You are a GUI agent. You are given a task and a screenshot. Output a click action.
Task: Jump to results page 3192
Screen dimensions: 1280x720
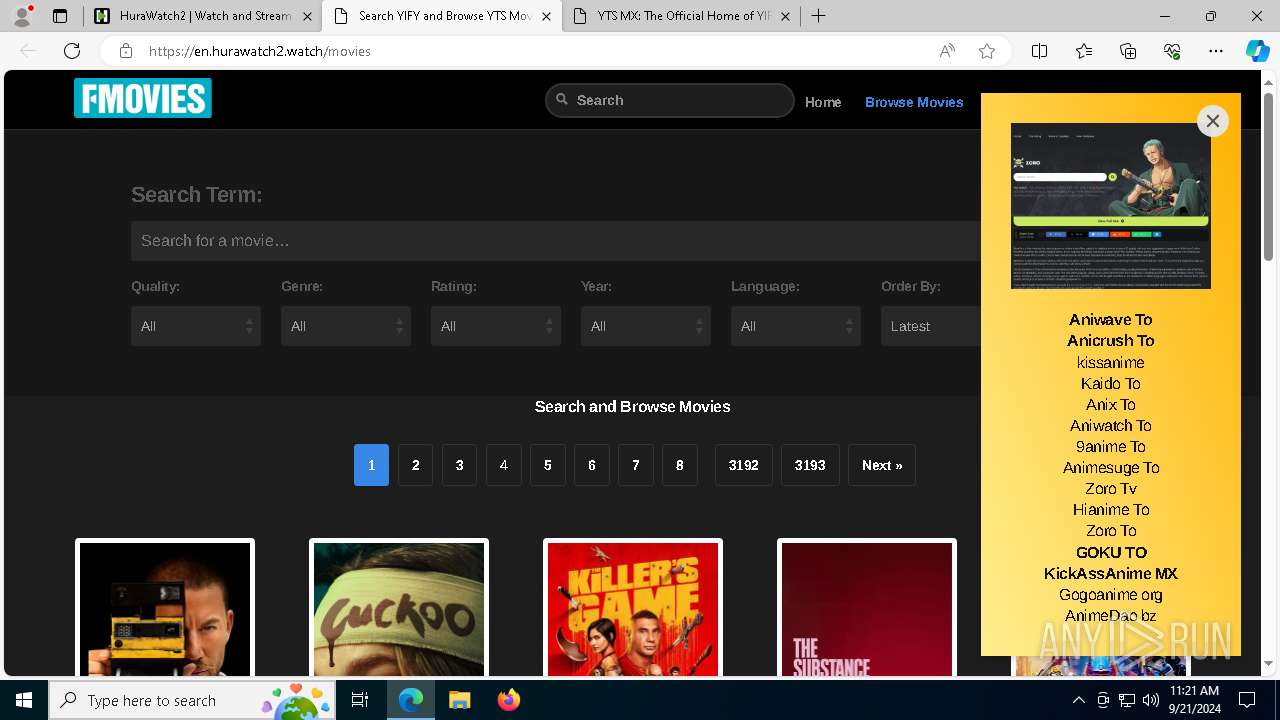(744, 465)
